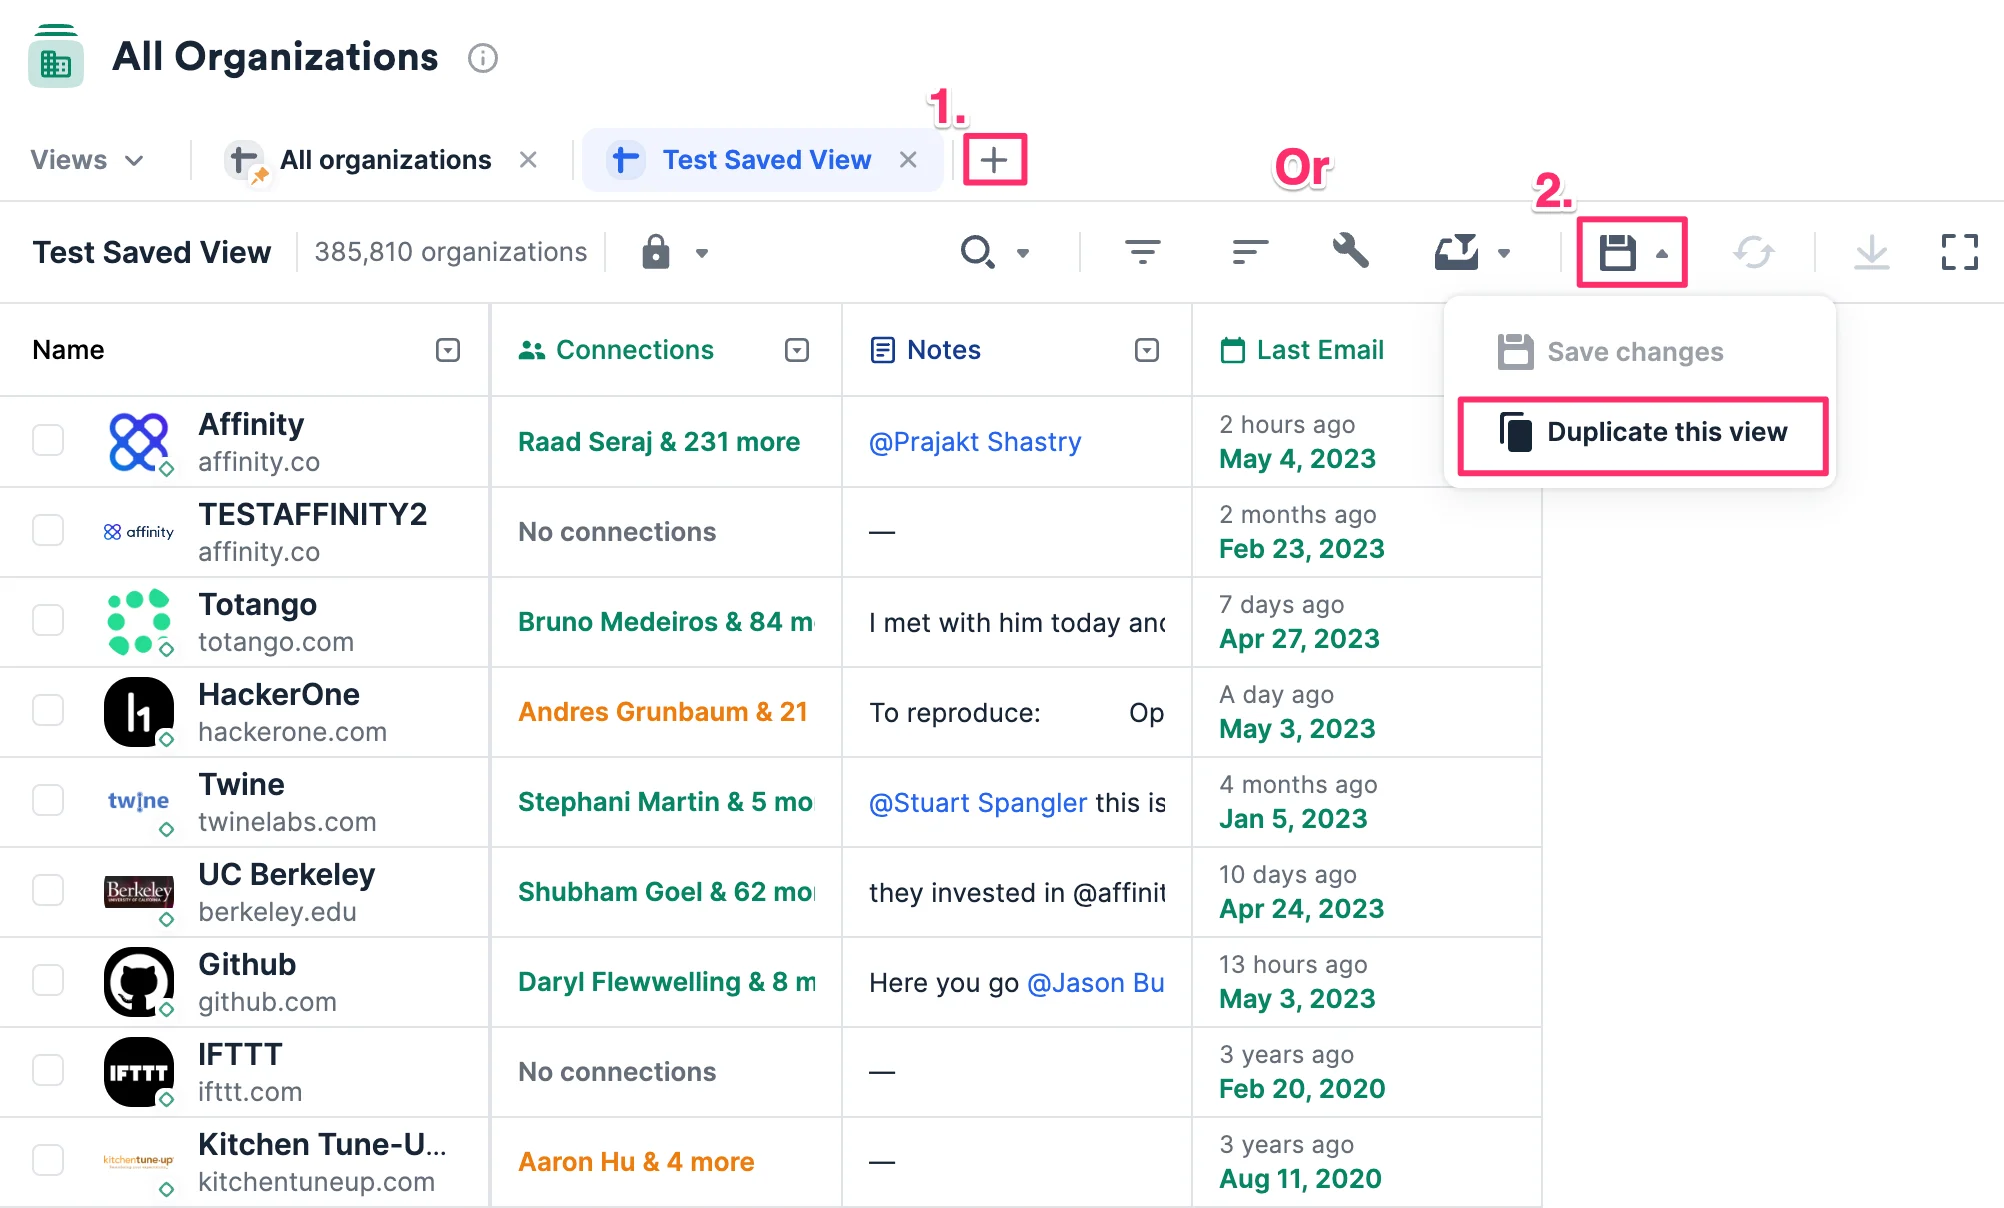
Task: Open the lock permissions dropdown arrow
Action: coord(702,253)
